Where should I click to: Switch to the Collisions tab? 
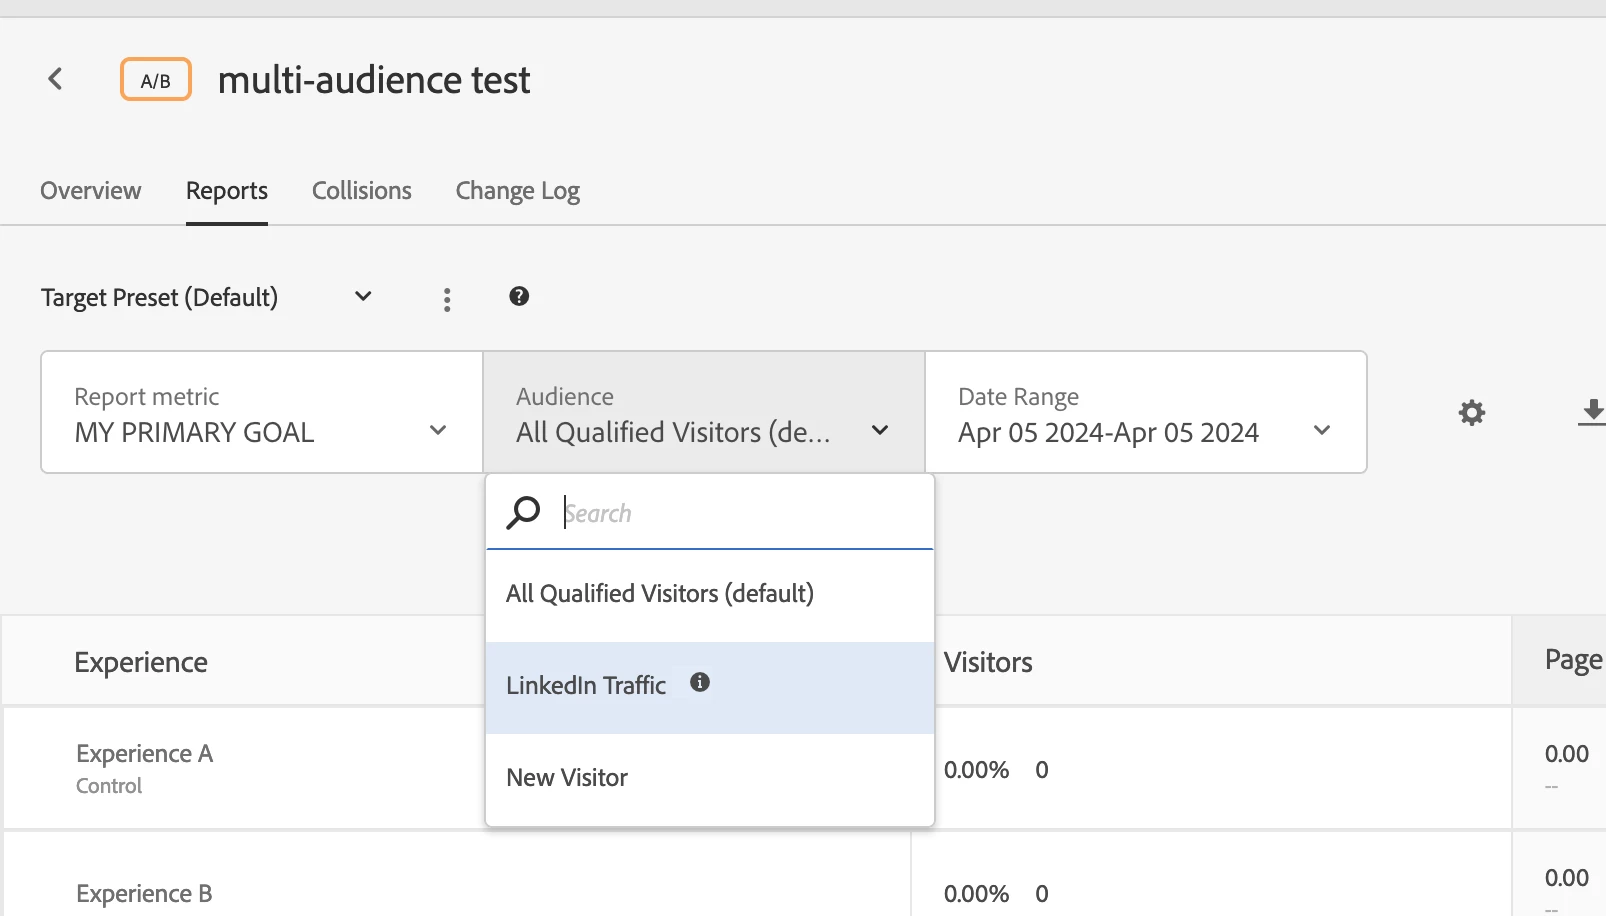(x=362, y=191)
